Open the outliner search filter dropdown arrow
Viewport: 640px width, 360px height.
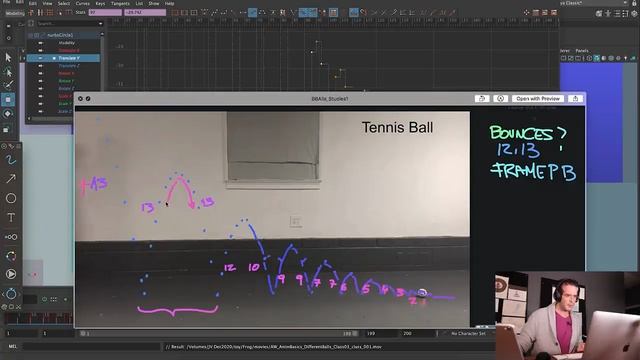pyautogui.click(x=100, y=24)
